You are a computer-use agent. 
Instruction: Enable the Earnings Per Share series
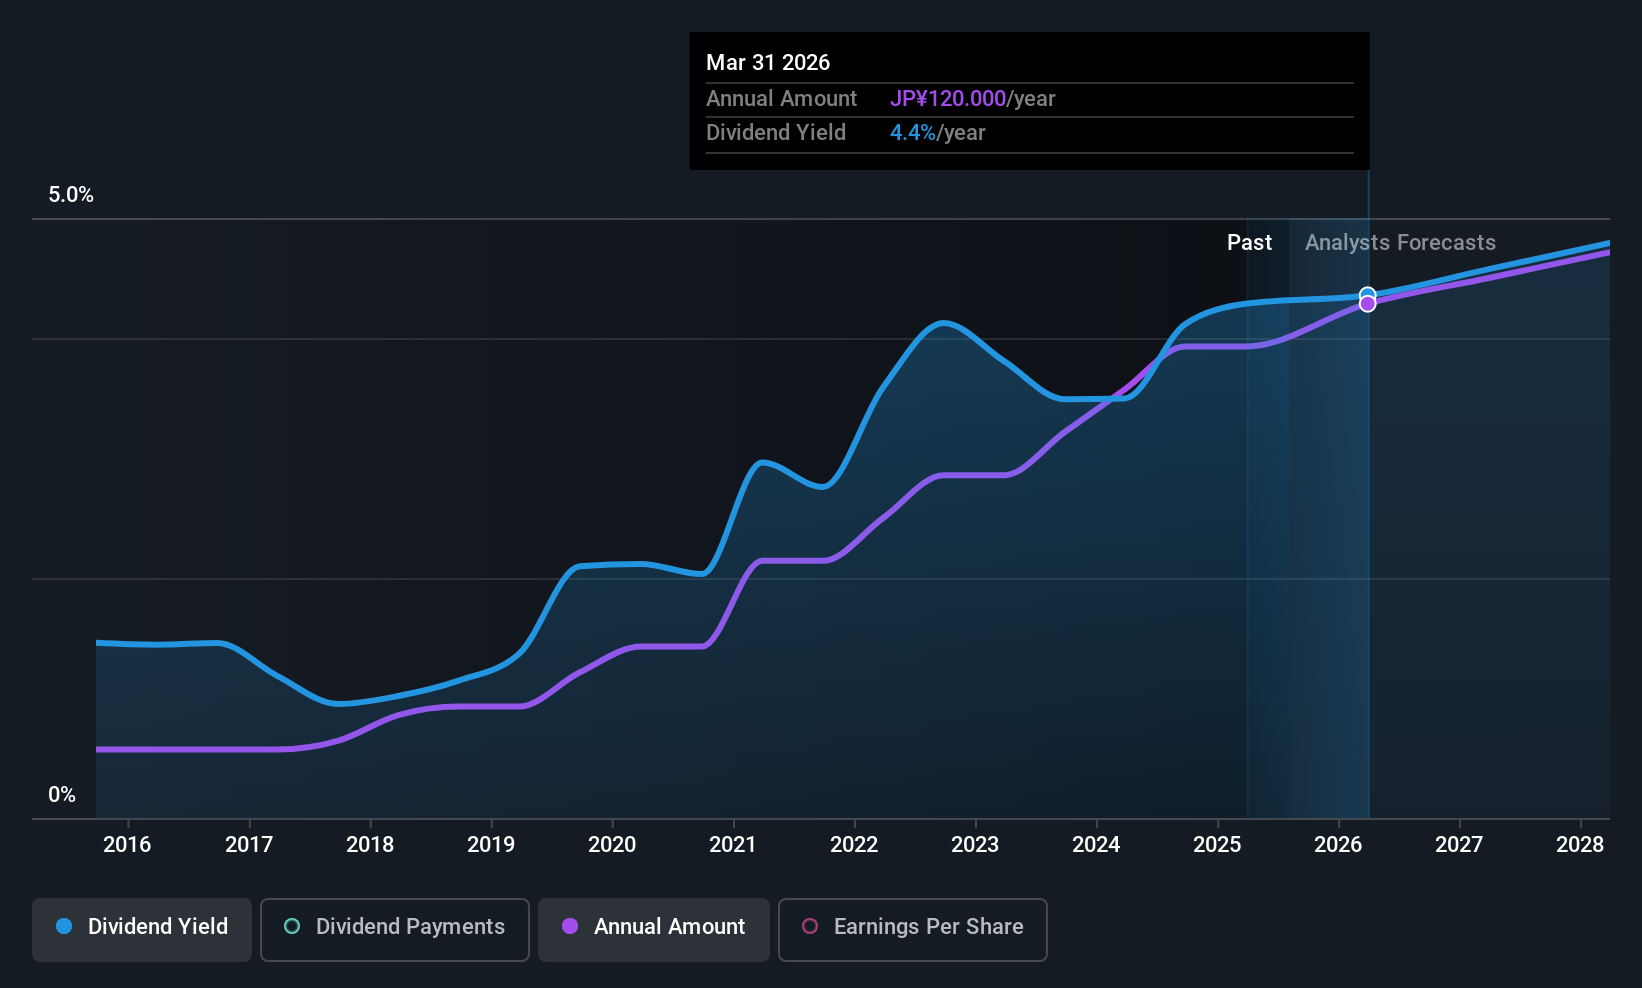point(911,927)
